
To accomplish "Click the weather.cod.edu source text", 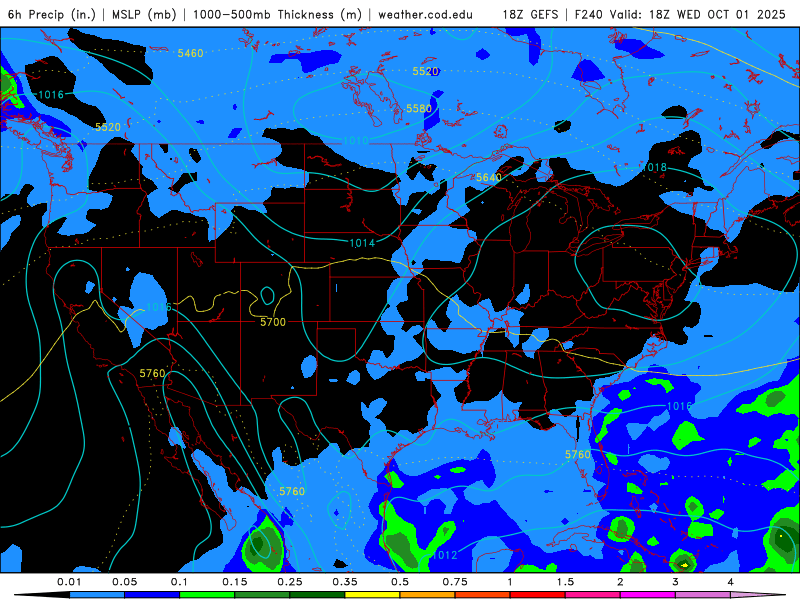I will [425, 14].
